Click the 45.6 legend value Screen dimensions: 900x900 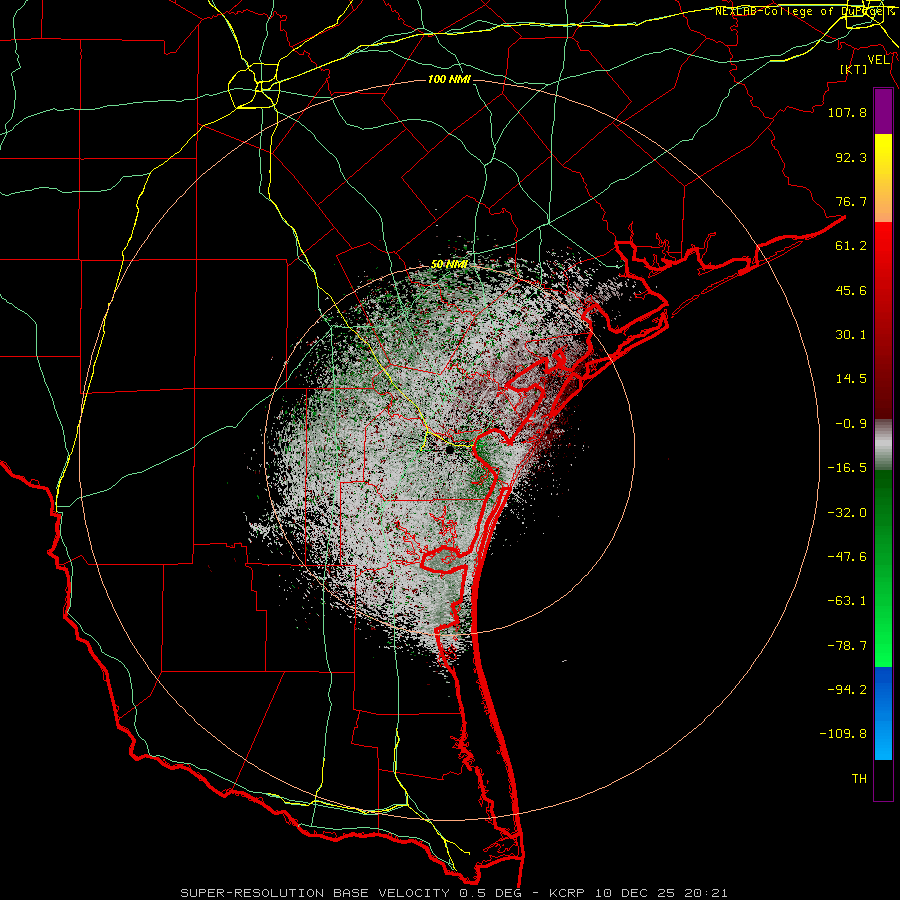point(851,290)
